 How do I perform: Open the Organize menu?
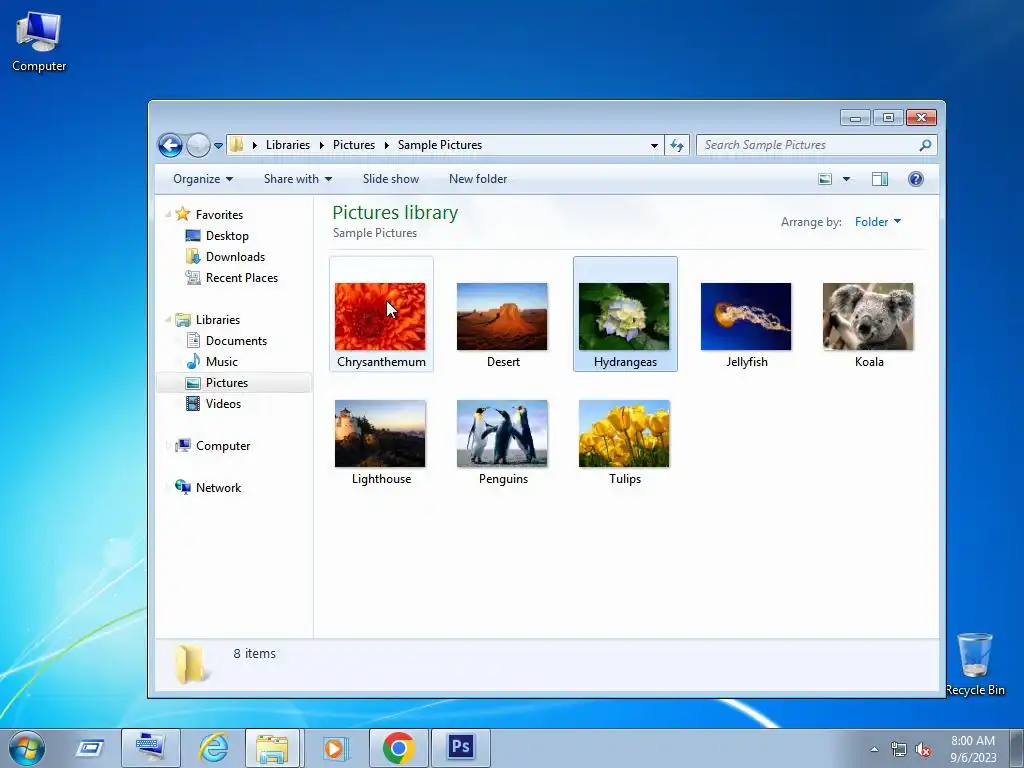click(x=202, y=179)
